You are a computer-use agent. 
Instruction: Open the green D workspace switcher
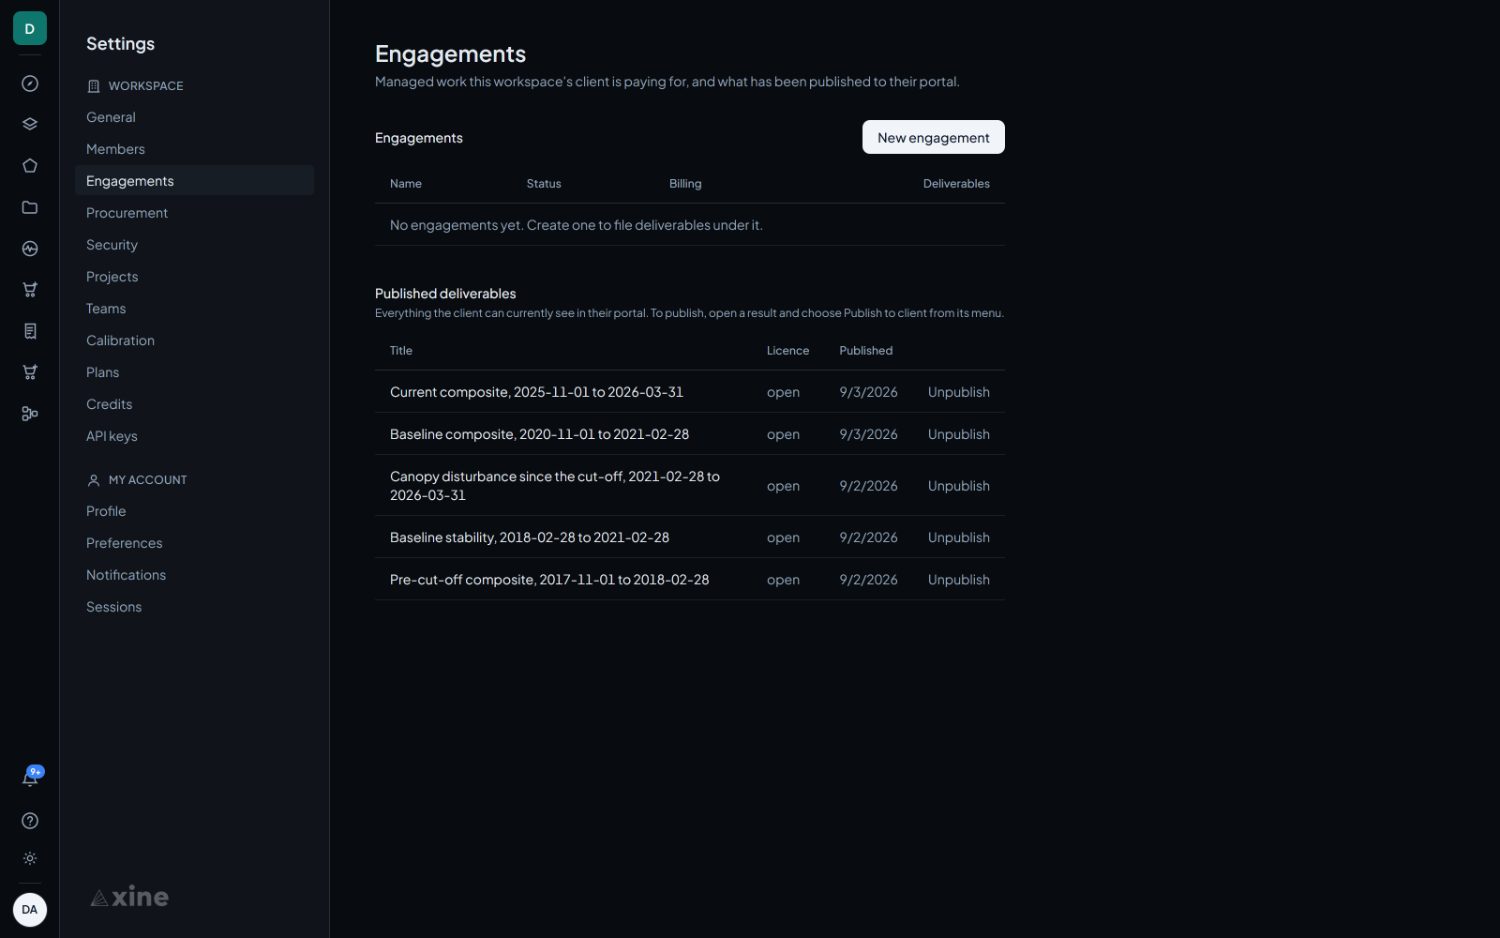(30, 28)
